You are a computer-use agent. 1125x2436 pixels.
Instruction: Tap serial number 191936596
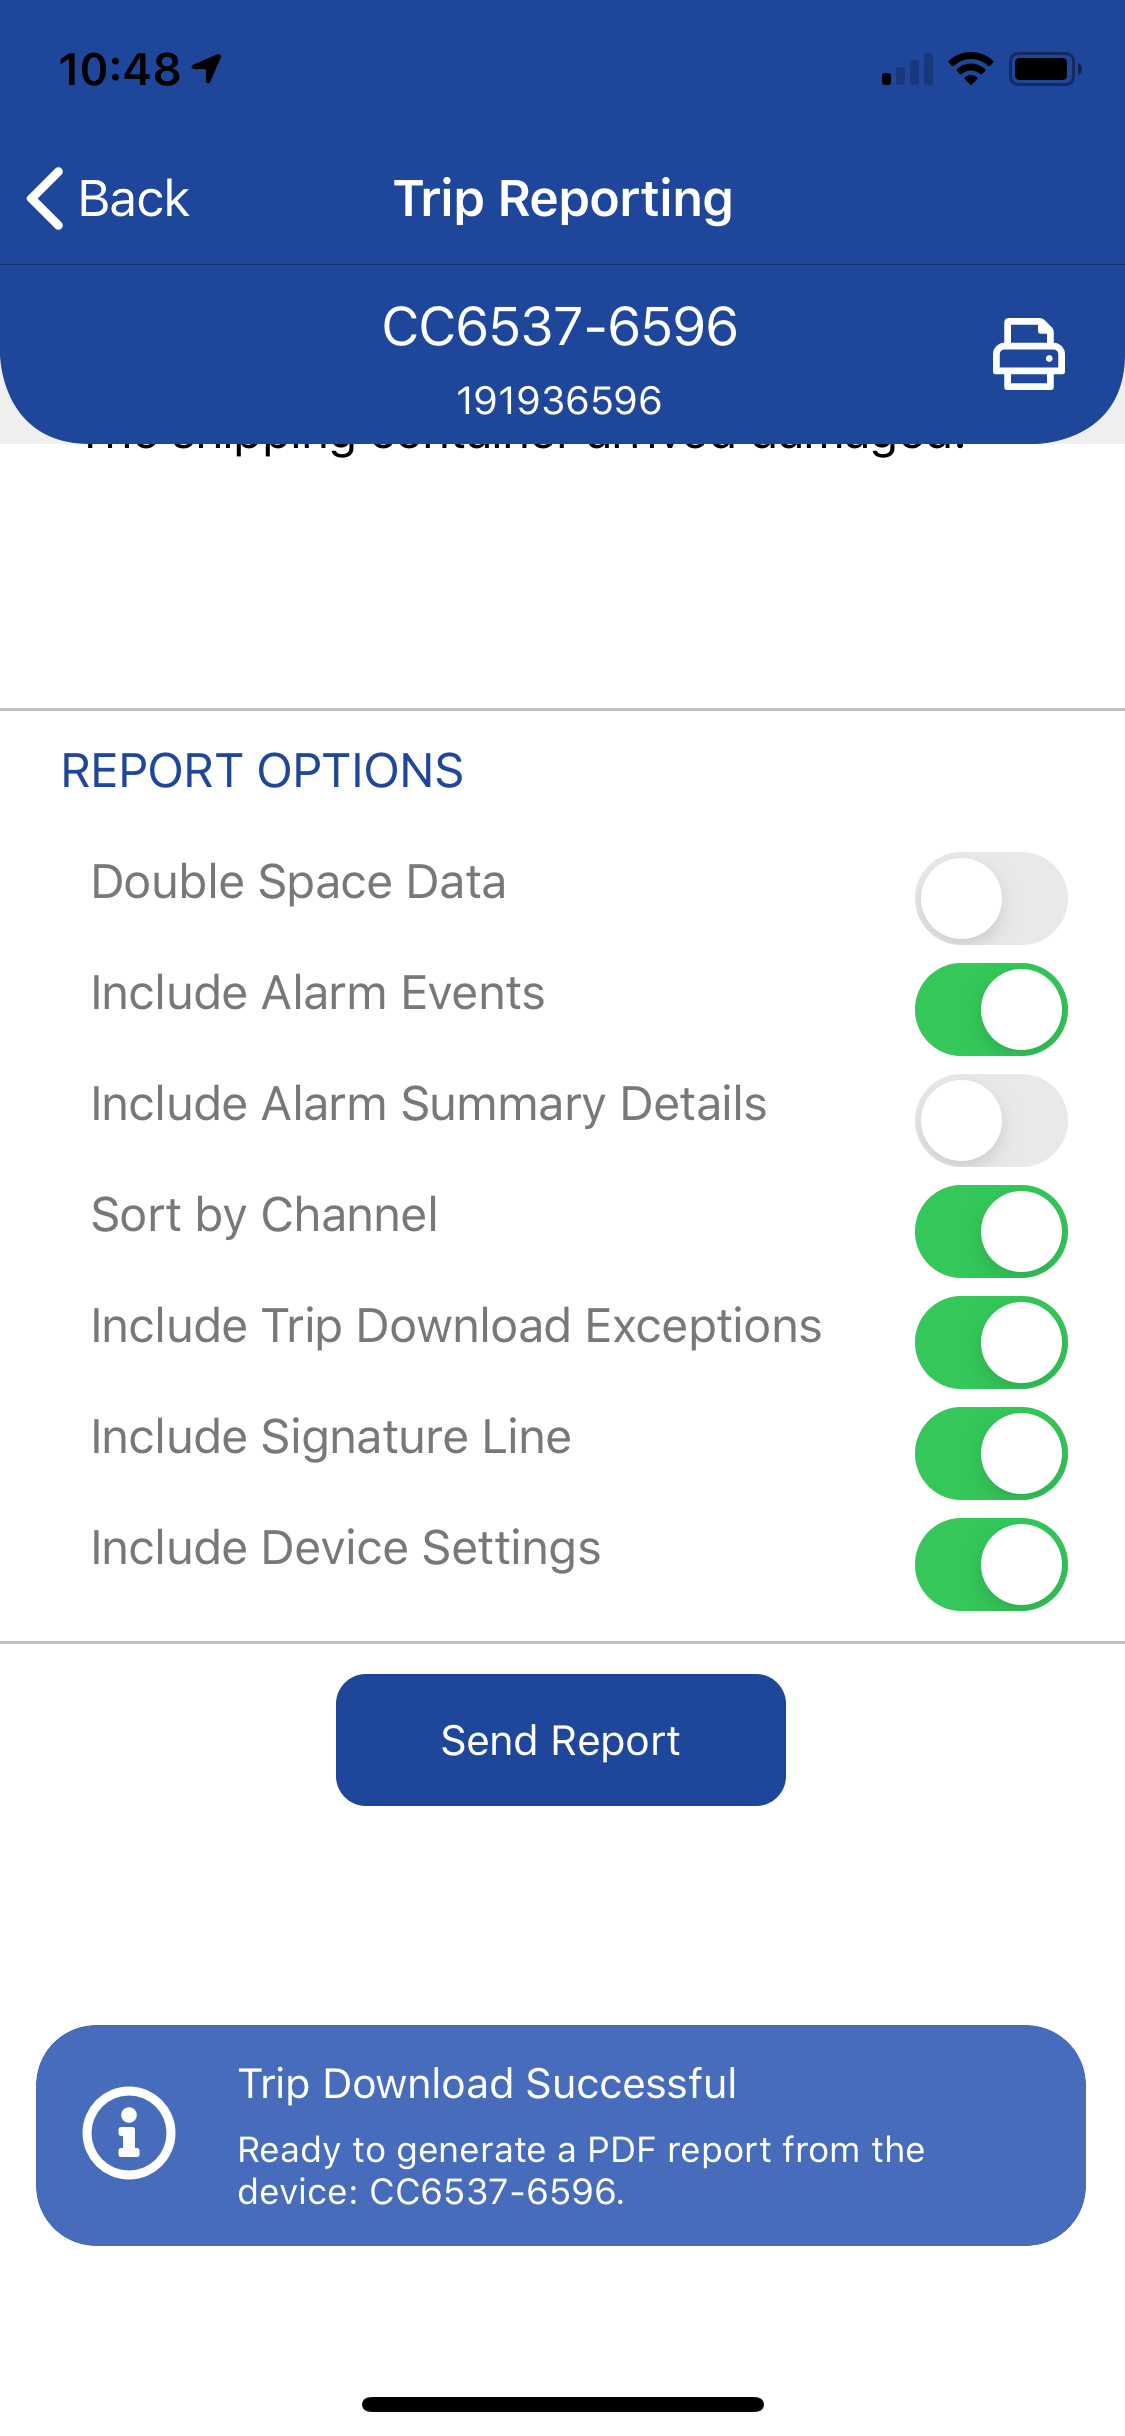click(559, 401)
